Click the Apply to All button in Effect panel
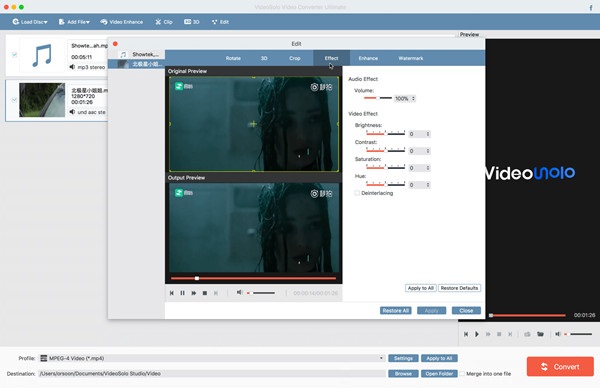Image resolution: width=600 pixels, height=388 pixels. pos(421,288)
